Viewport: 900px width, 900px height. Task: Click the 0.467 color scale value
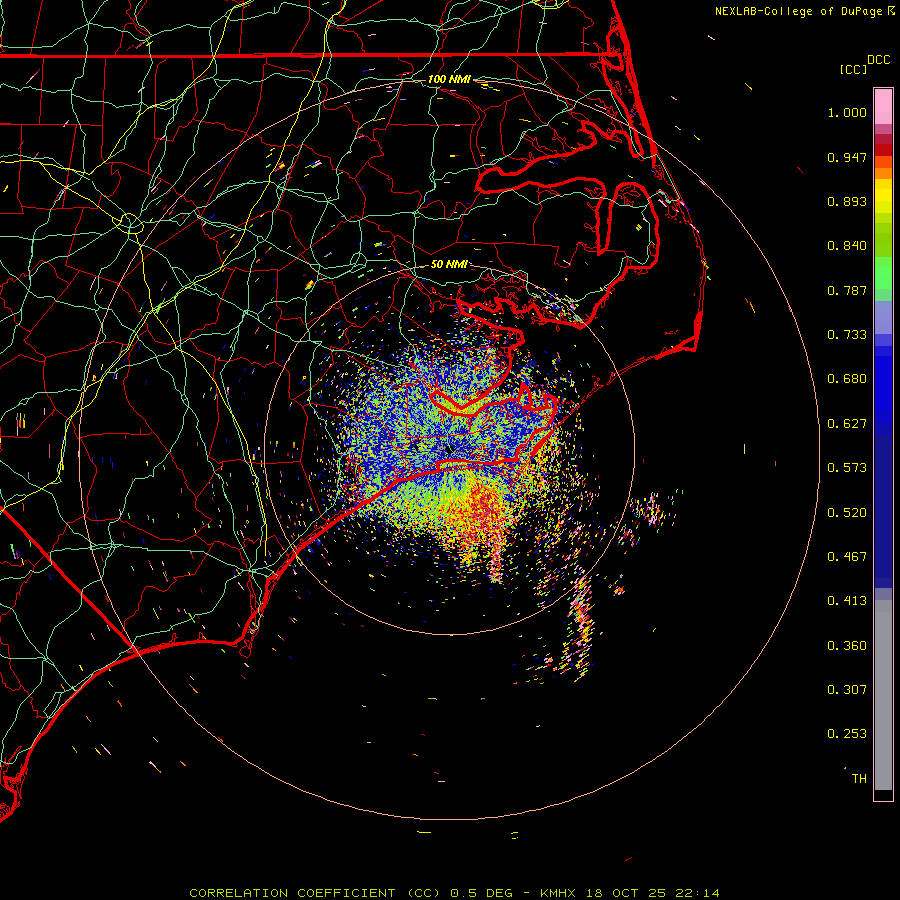[x=847, y=557]
